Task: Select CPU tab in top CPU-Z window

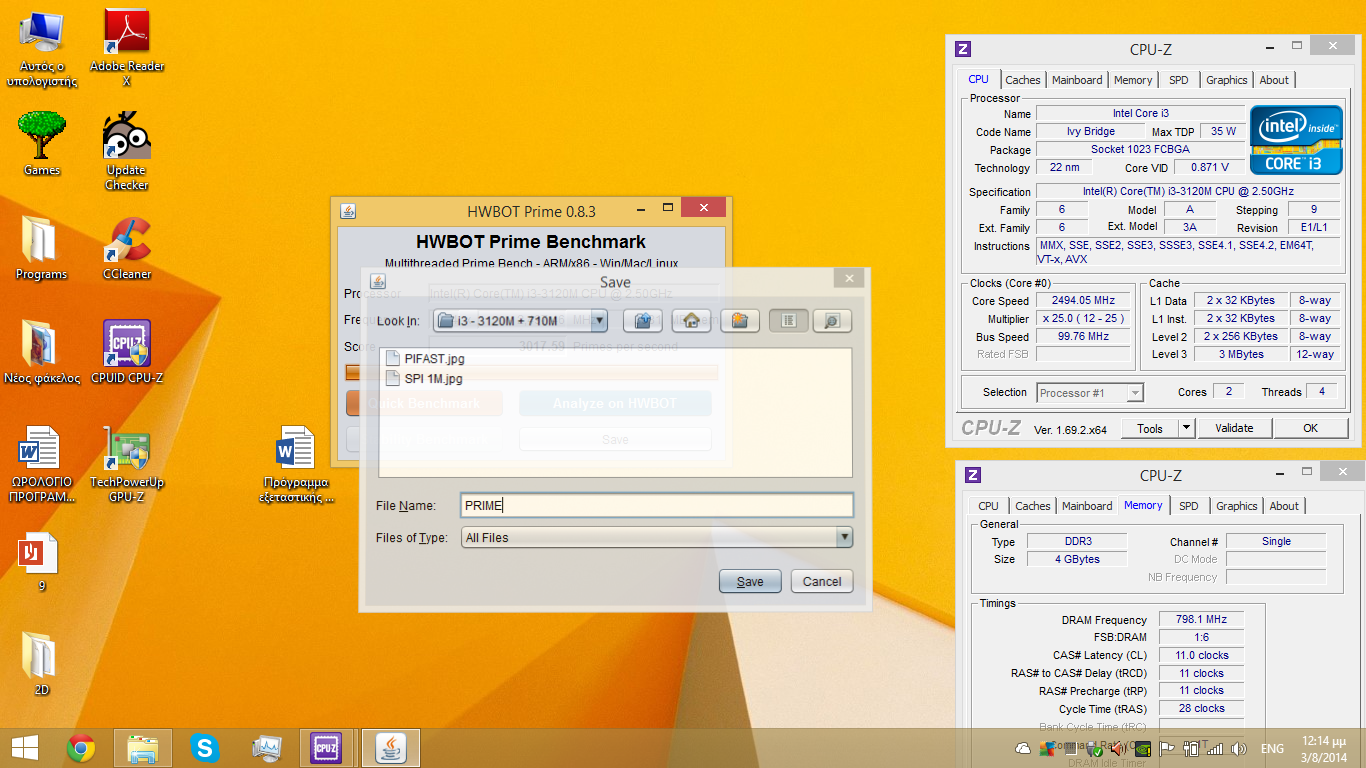Action: (x=978, y=79)
